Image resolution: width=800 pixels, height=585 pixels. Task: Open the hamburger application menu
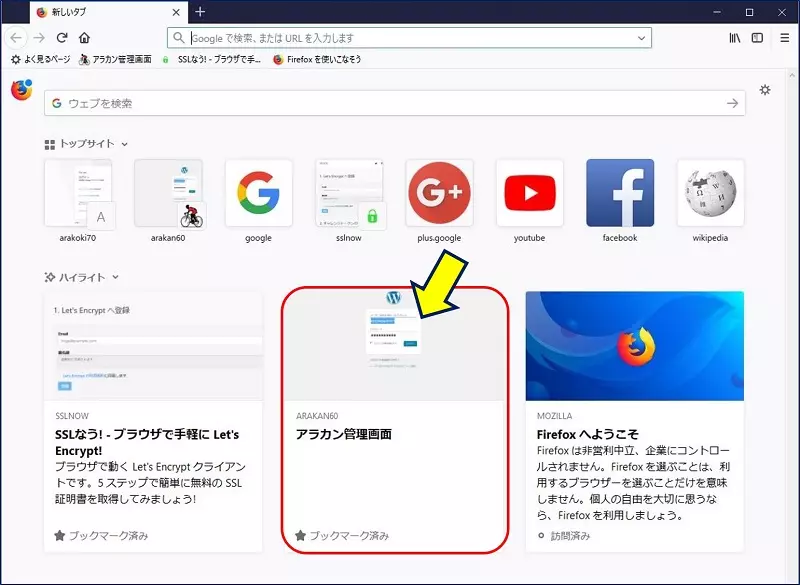point(785,38)
